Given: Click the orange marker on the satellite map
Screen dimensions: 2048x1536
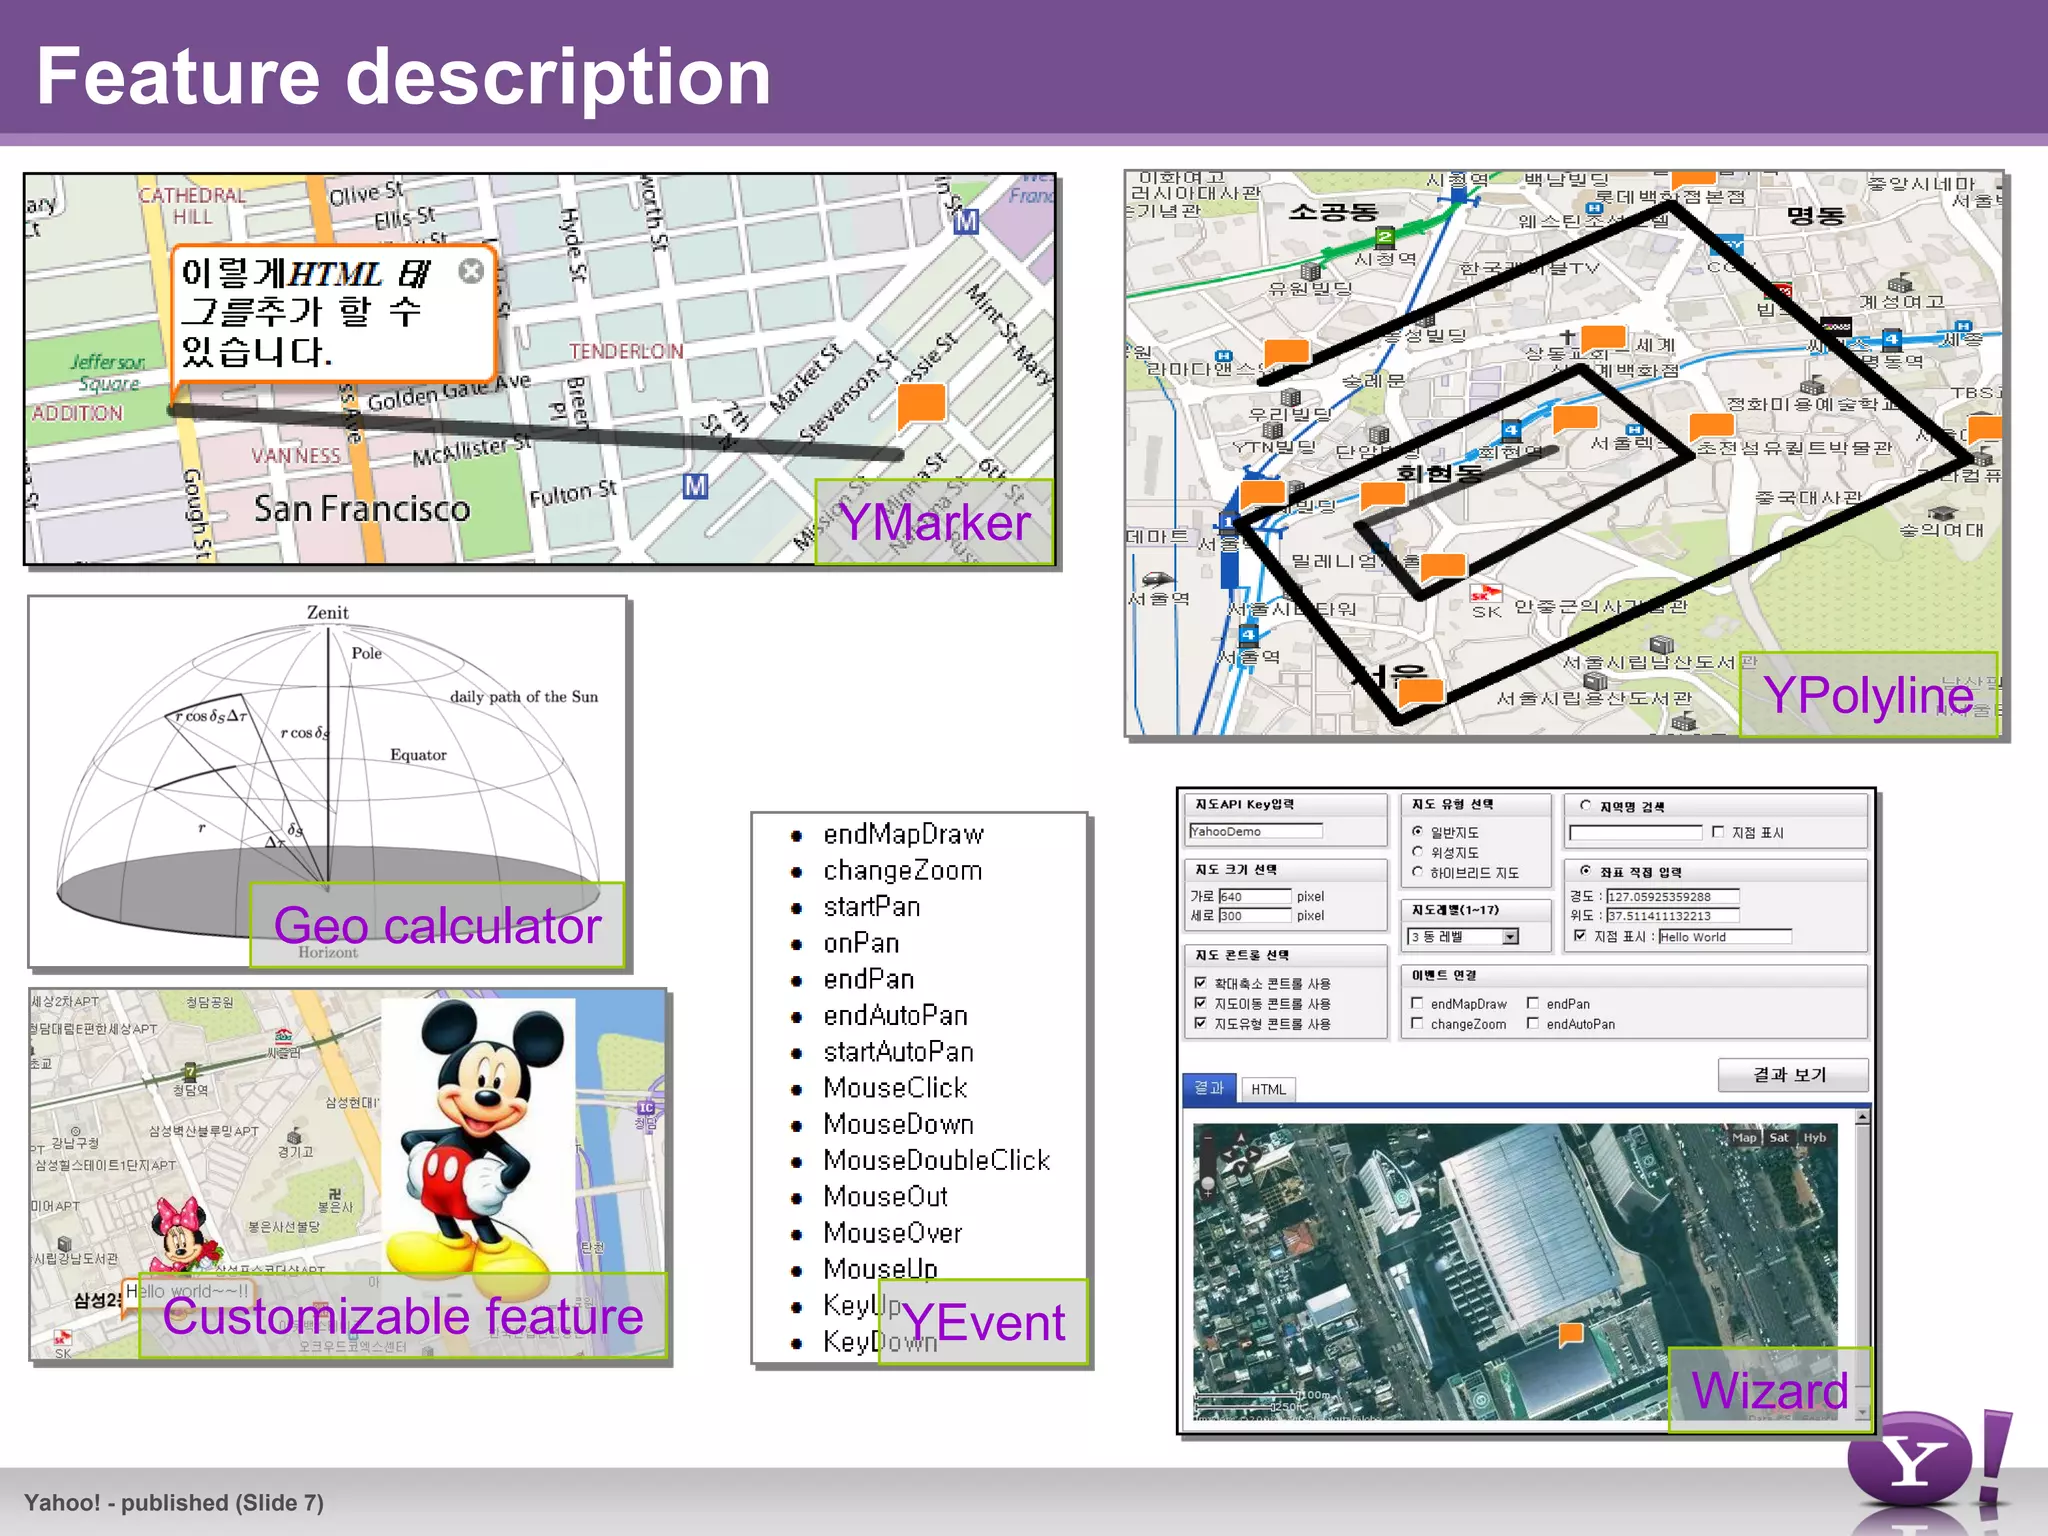Looking at the screenshot, I should click(x=1571, y=1334).
